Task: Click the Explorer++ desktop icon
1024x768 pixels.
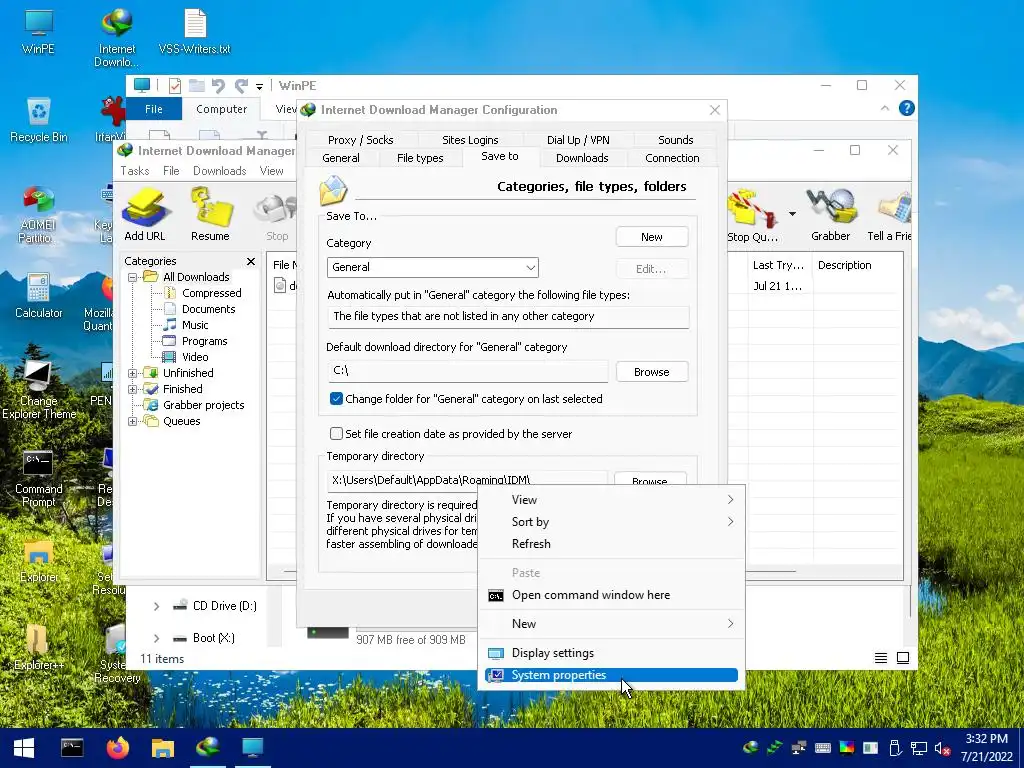Action: point(39,647)
